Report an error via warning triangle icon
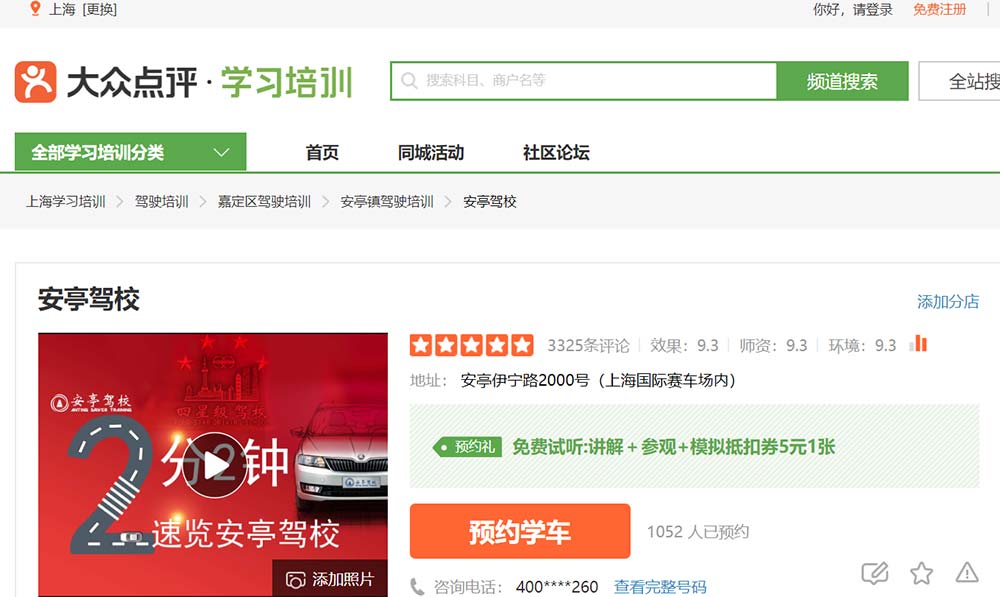Image resolution: width=1000 pixels, height=597 pixels. (966, 573)
